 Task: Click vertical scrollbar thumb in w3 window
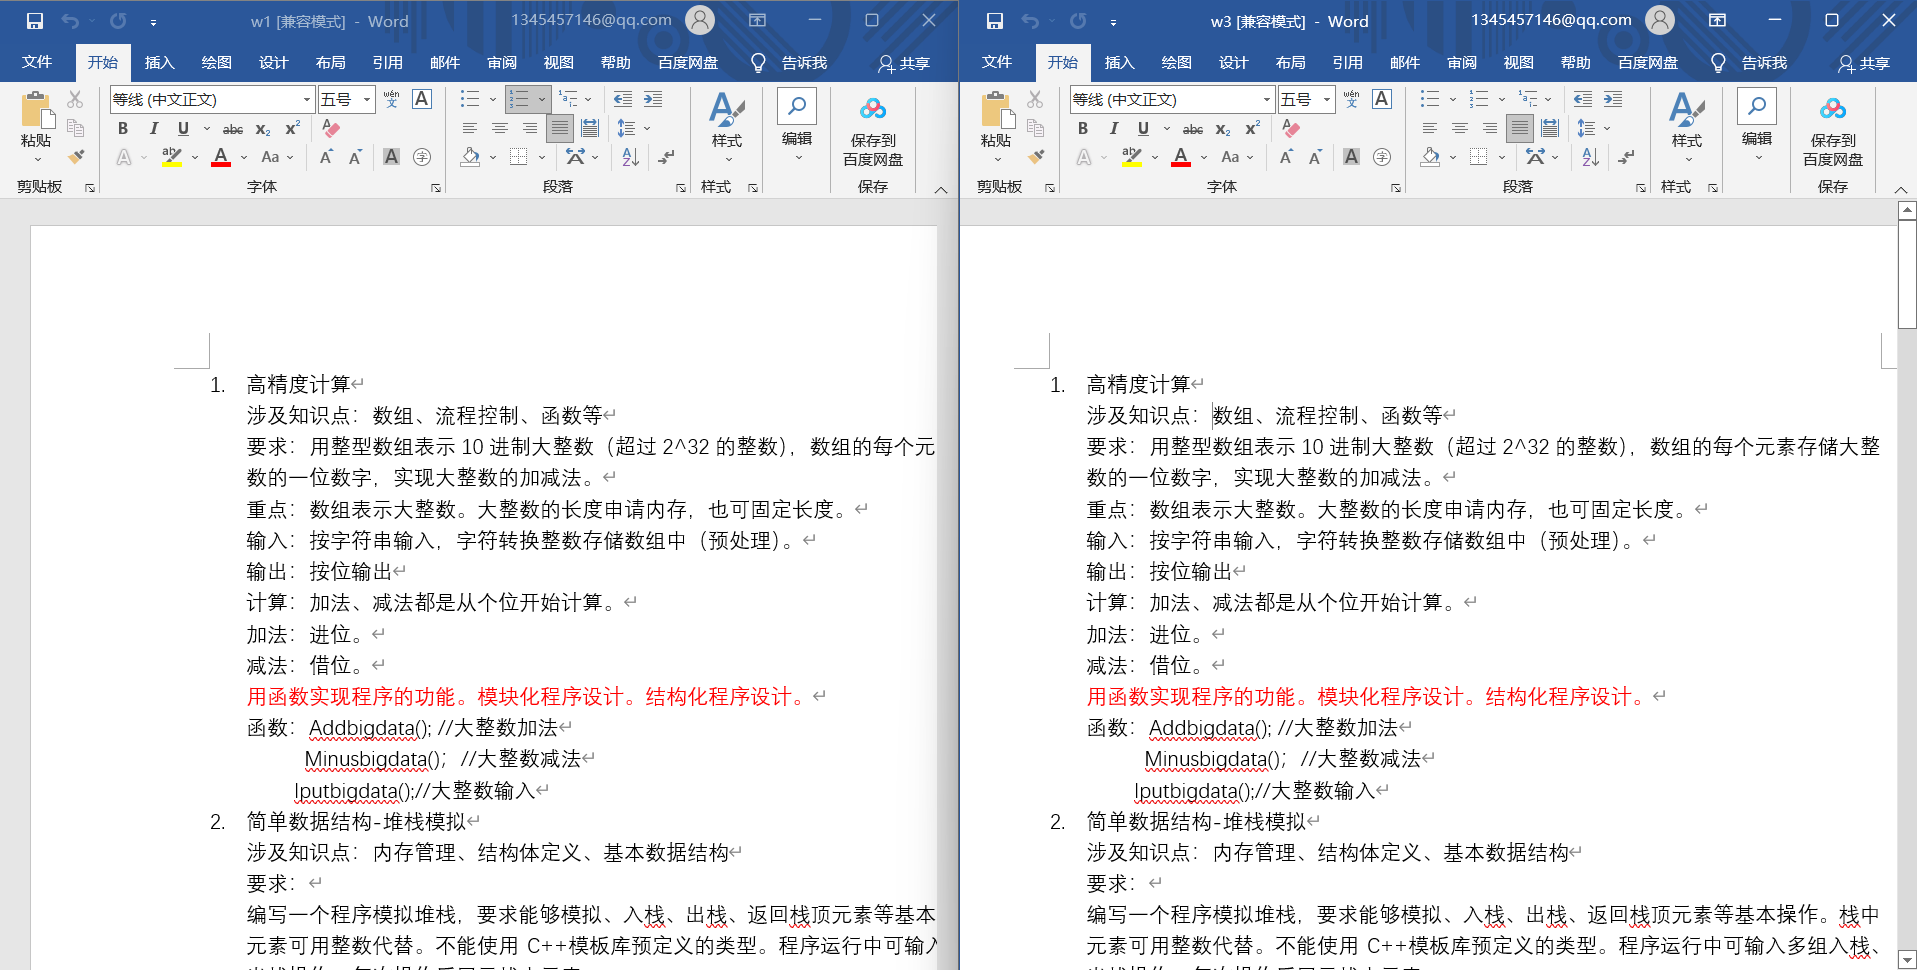[1907, 274]
